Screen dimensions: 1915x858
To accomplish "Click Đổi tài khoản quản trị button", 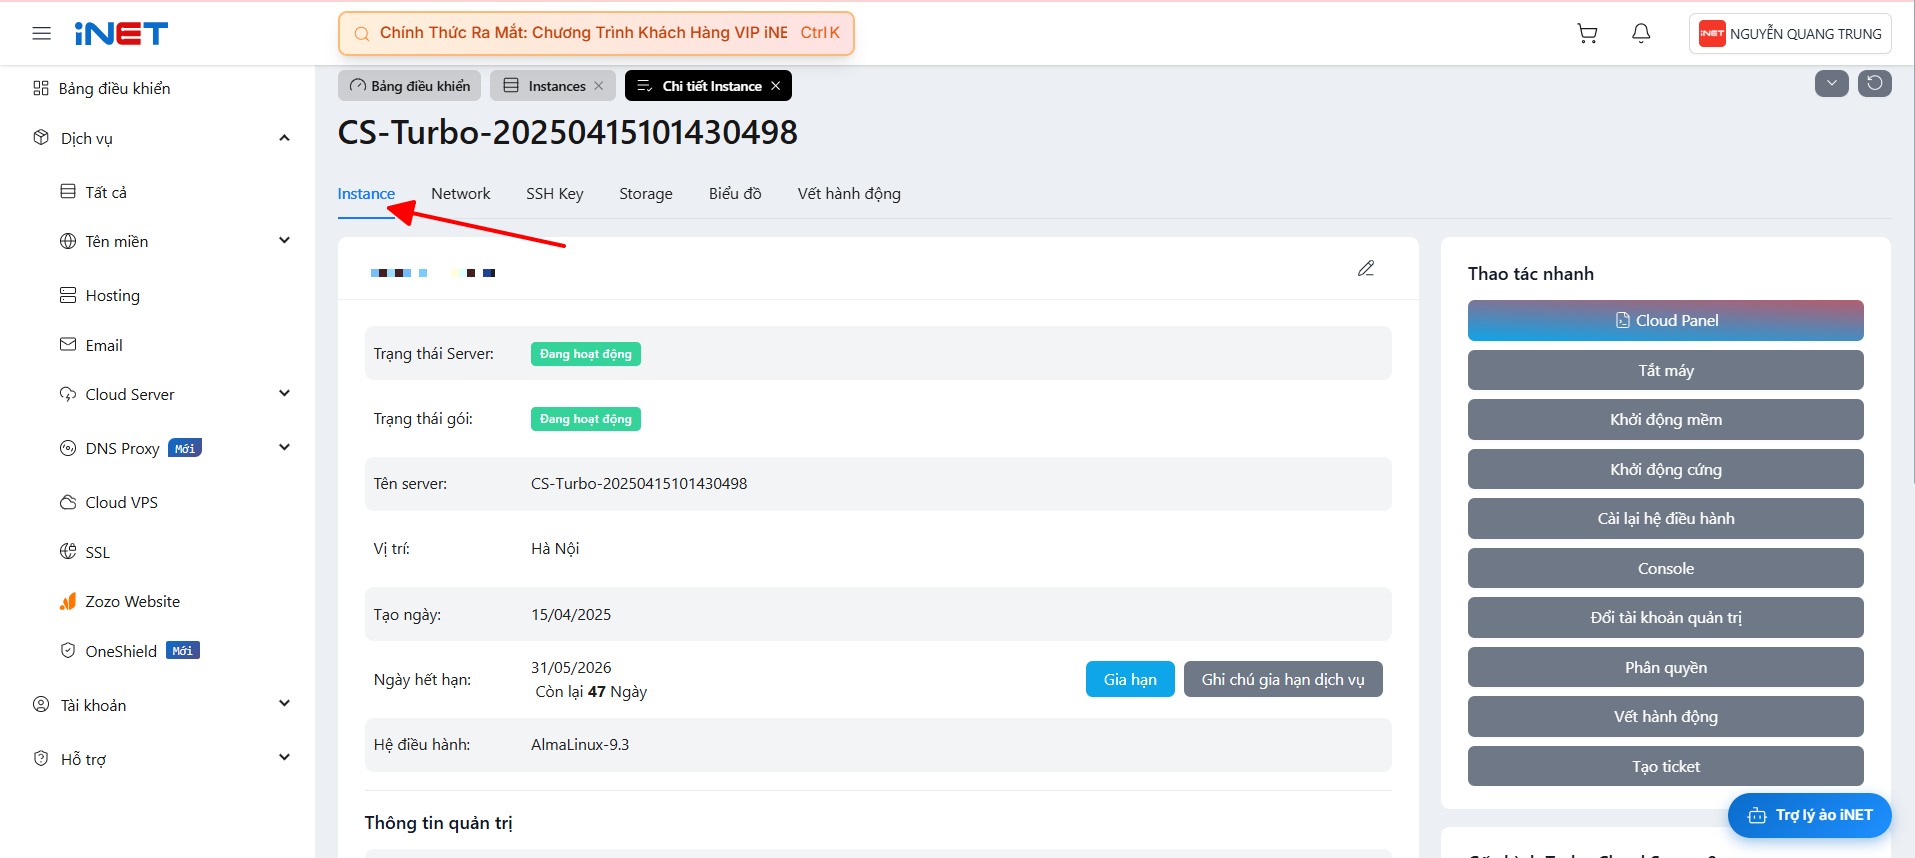I will click(1666, 618).
